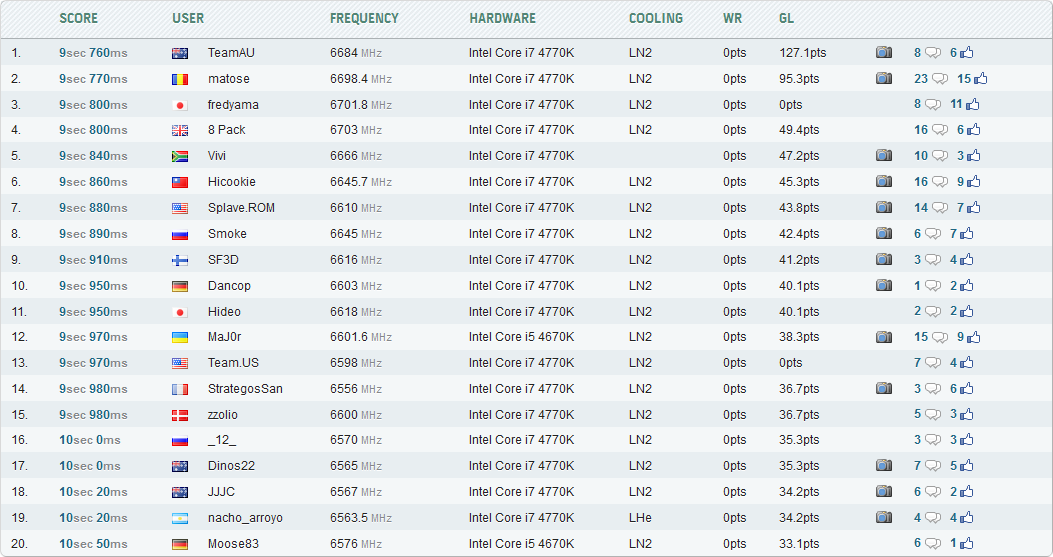Image resolution: width=1053 pixels, height=557 pixels.
Task: Open comment bubble for Splave.ROM's score
Action: pos(940,208)
